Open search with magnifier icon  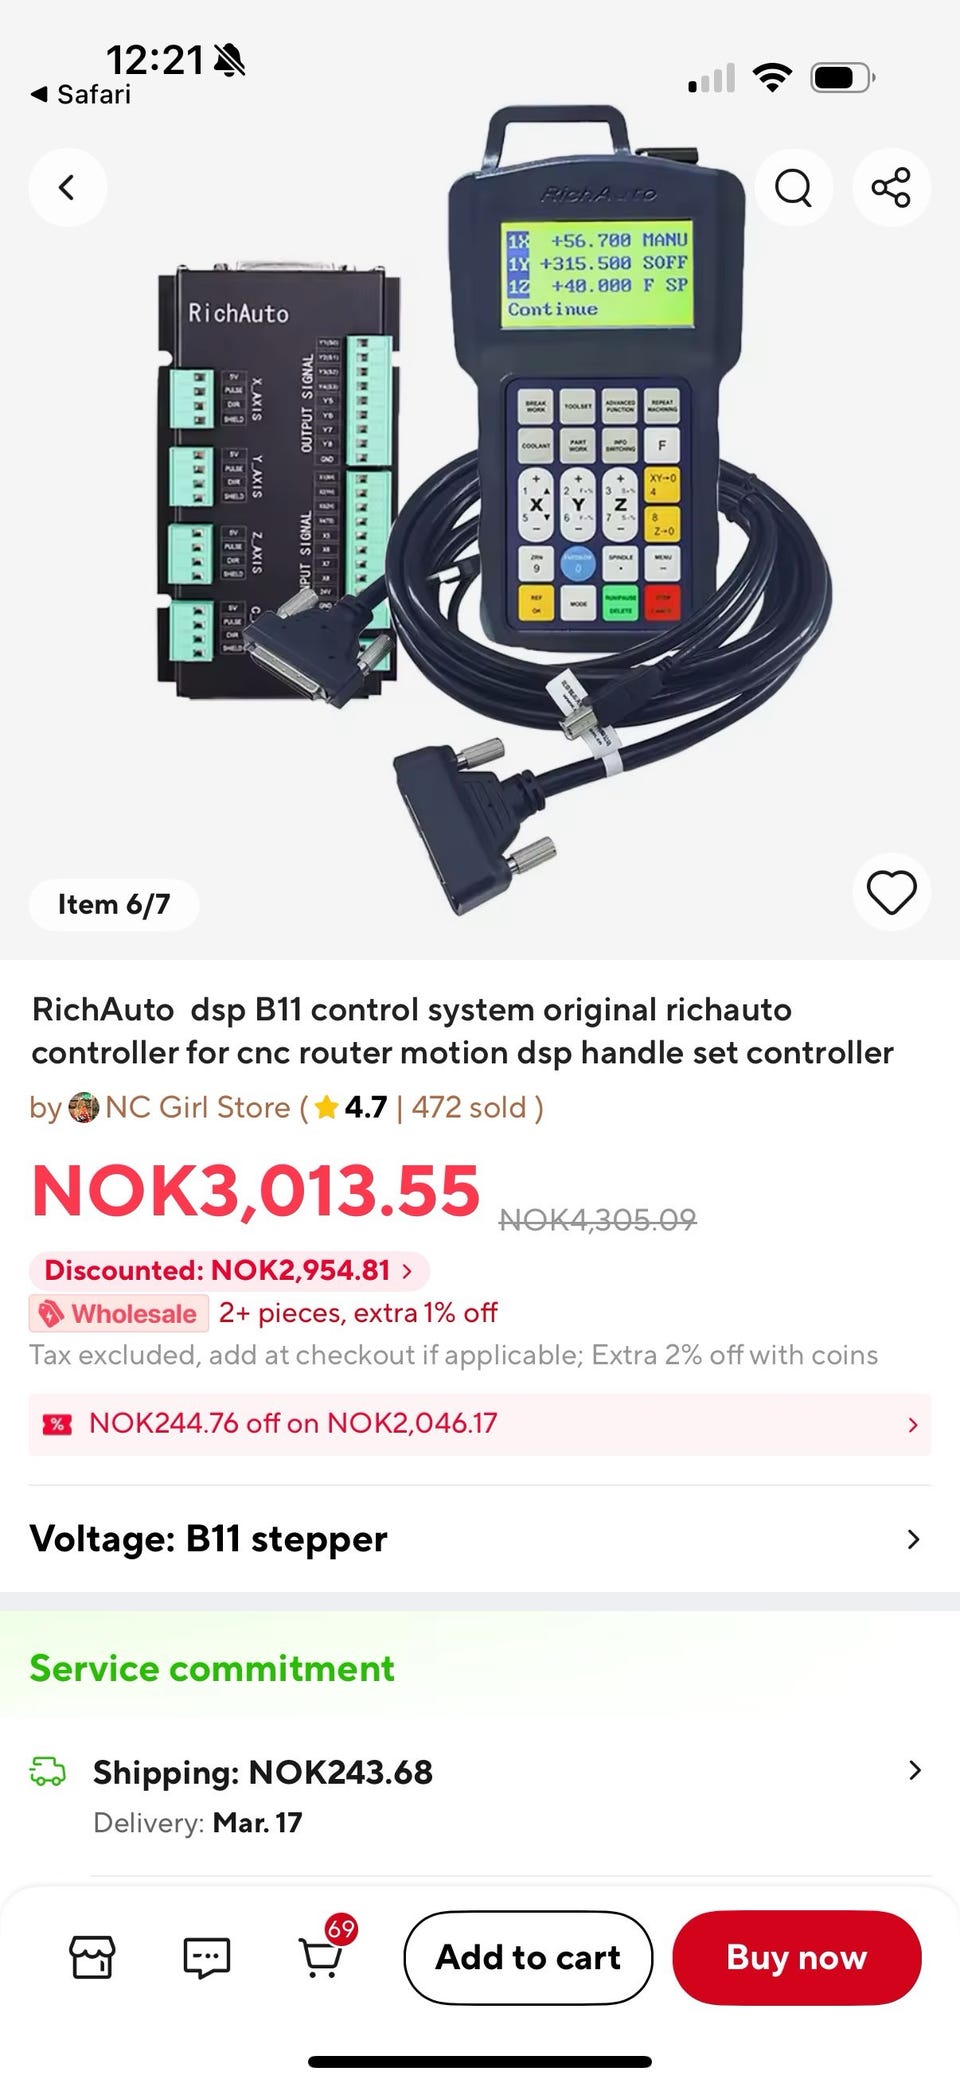[x=793, y=187]
